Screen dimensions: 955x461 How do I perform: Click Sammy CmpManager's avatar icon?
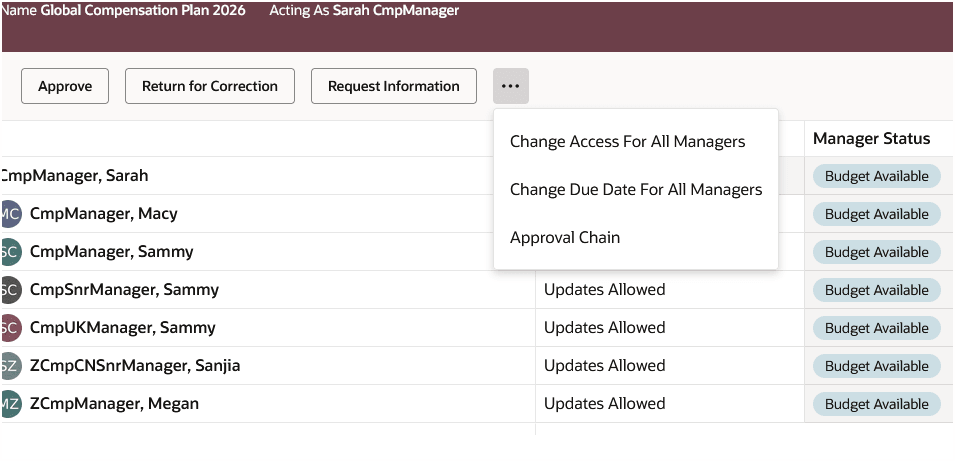[x=10, y=252]
